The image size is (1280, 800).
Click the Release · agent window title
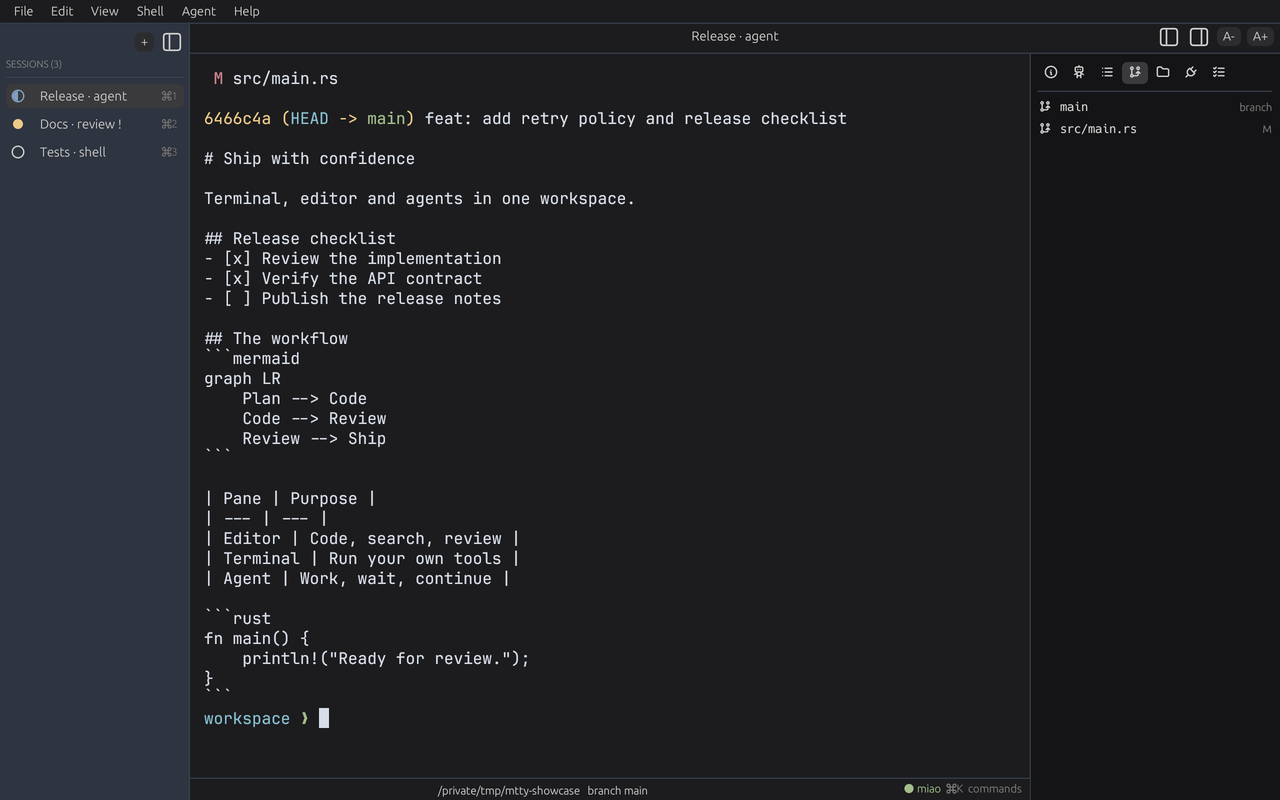coord(734,36)
